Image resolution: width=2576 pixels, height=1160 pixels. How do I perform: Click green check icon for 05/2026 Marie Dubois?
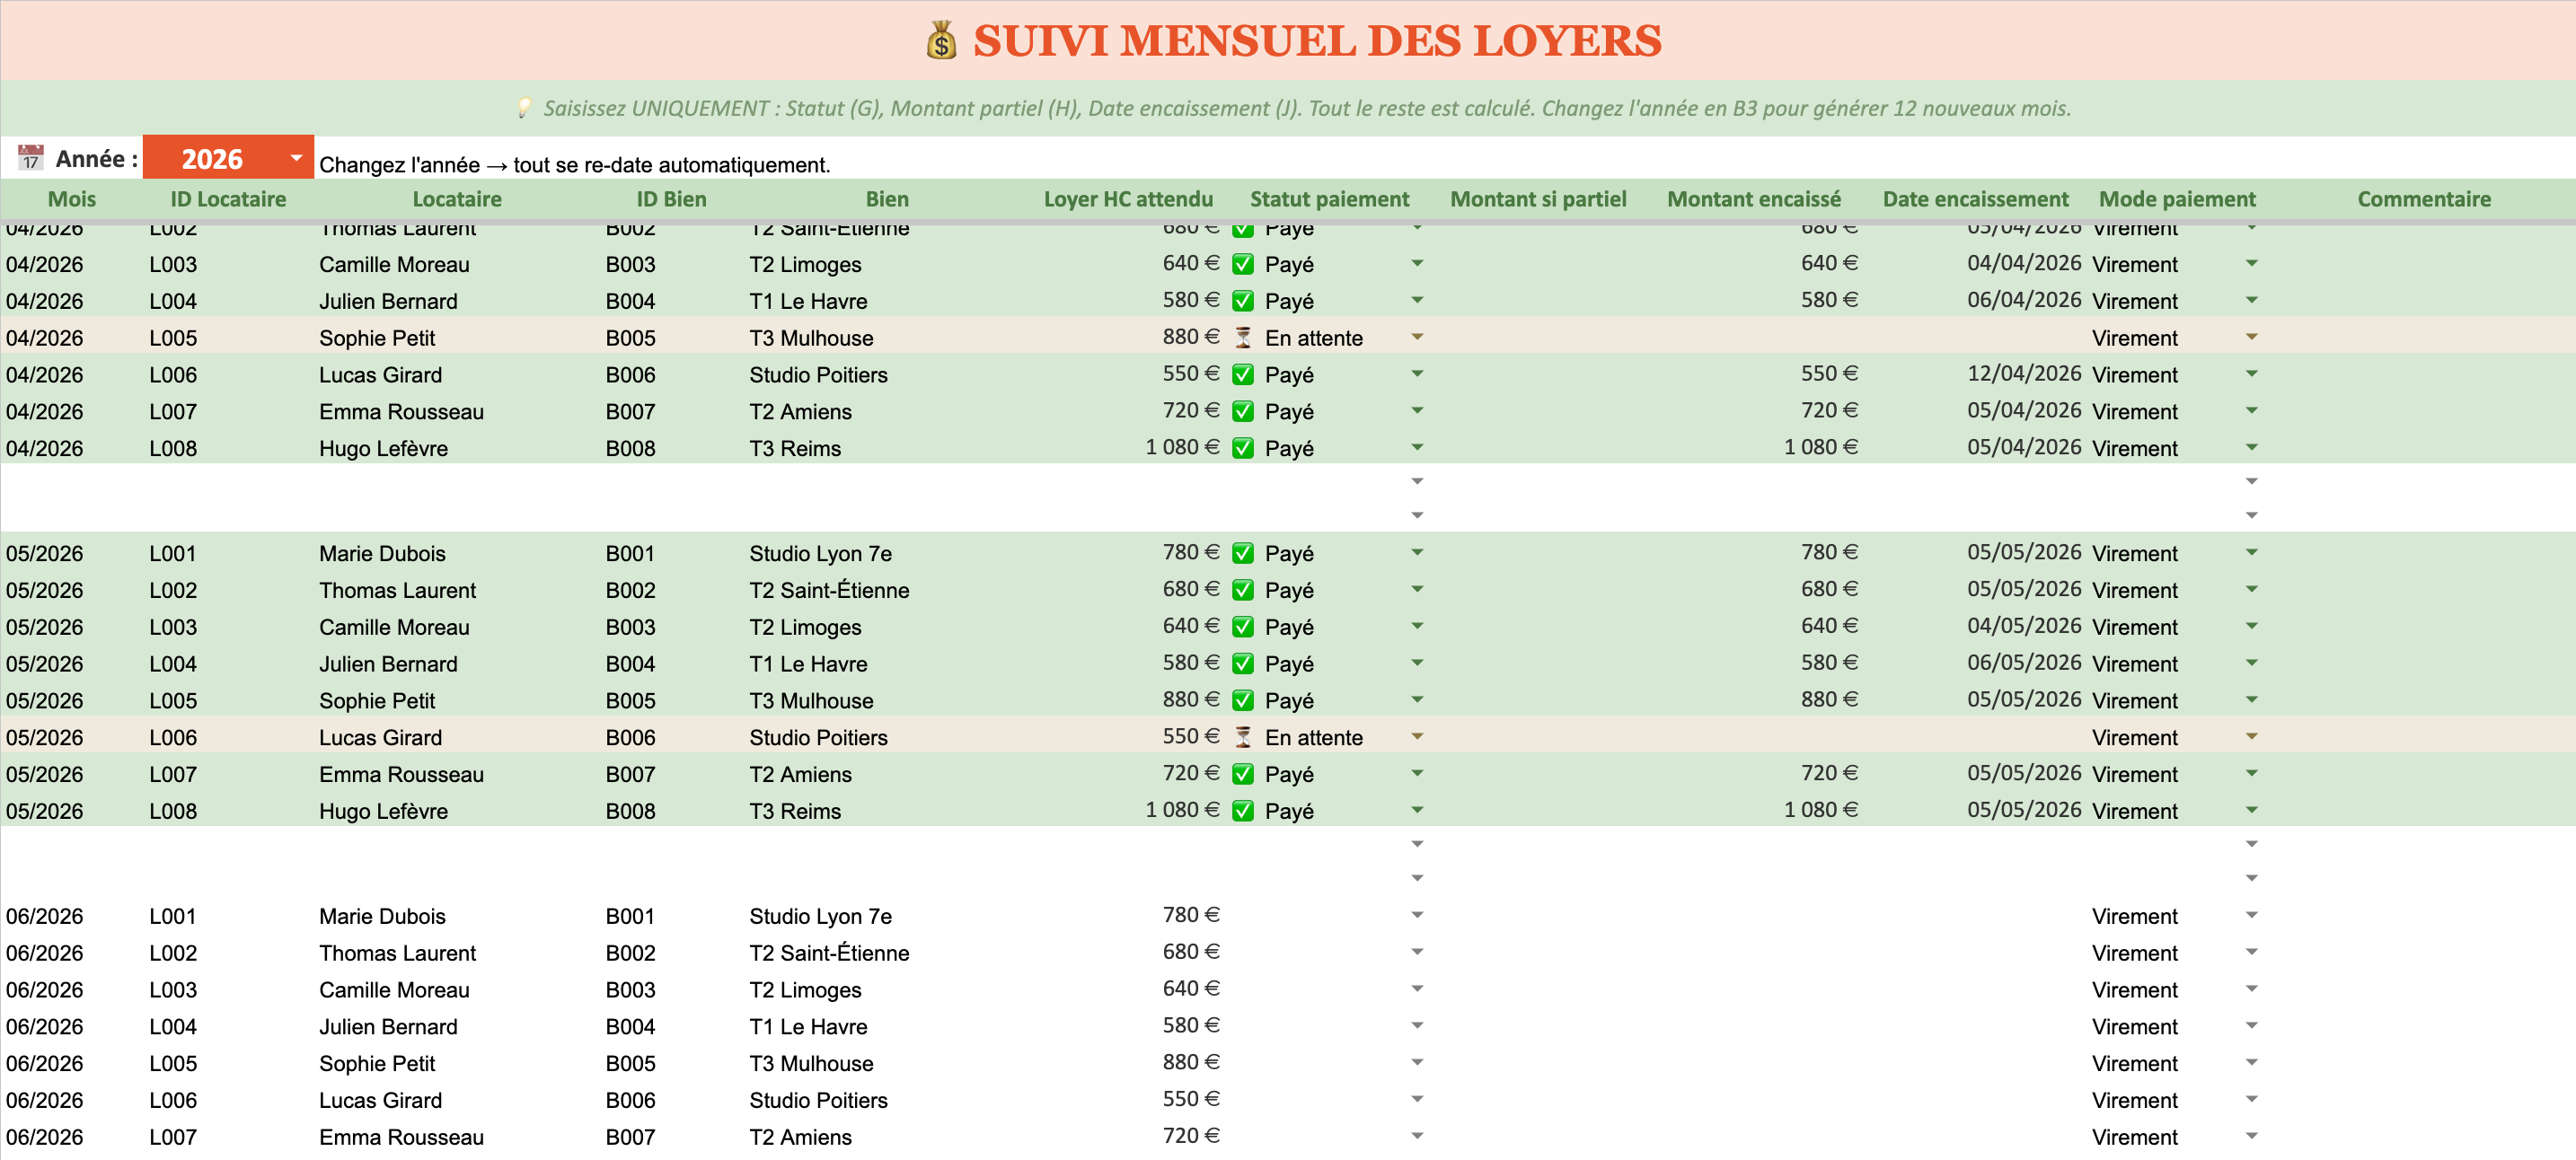pyautogui.click(x=1243, y=553)
